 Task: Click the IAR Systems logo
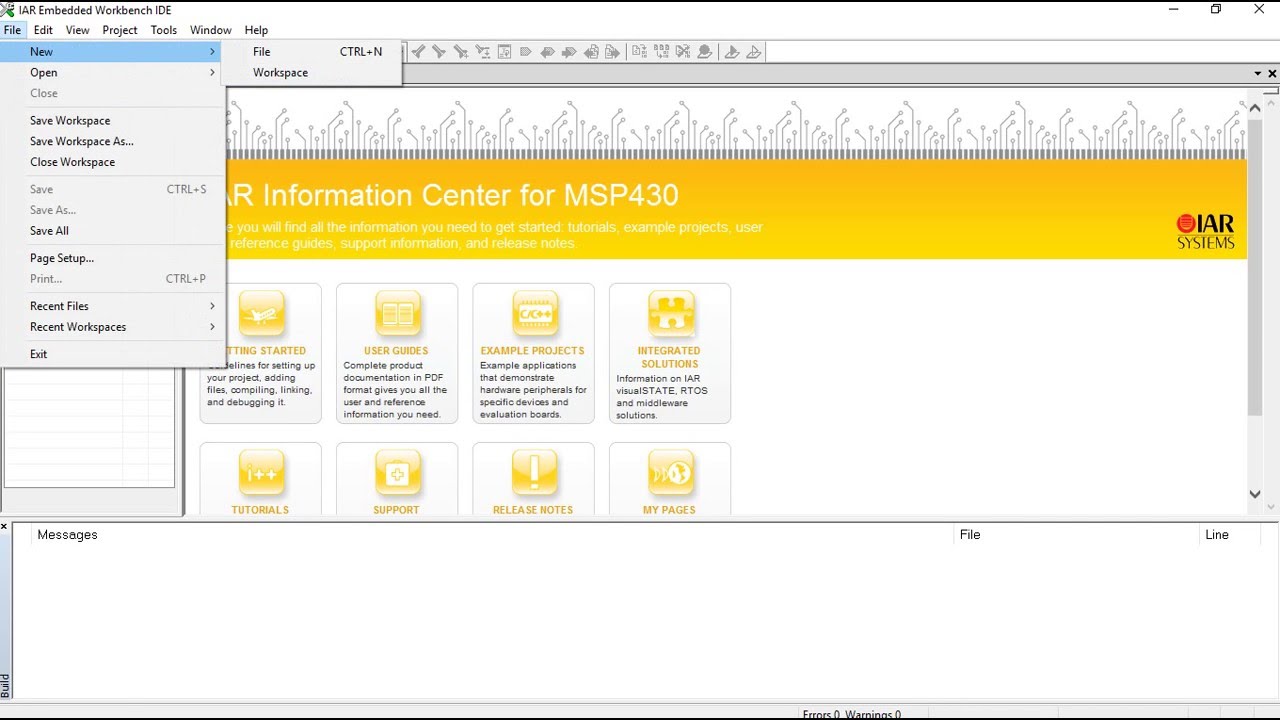pos(1205,231)
